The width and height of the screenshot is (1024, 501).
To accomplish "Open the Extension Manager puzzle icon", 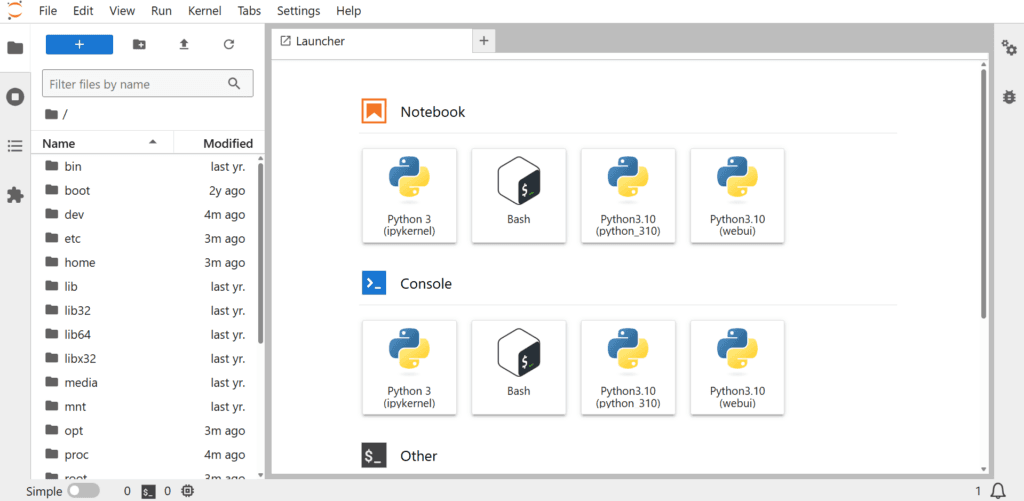I will (x=15, y=195).
